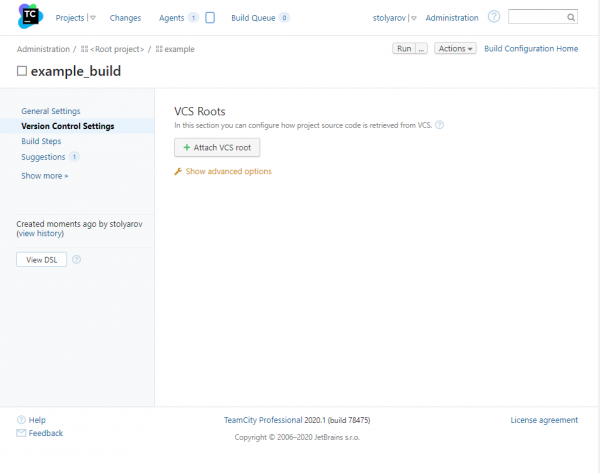600x473 pixels.
Task: Click help icon beside VCS Roots description
Action: tap(440, 125)
